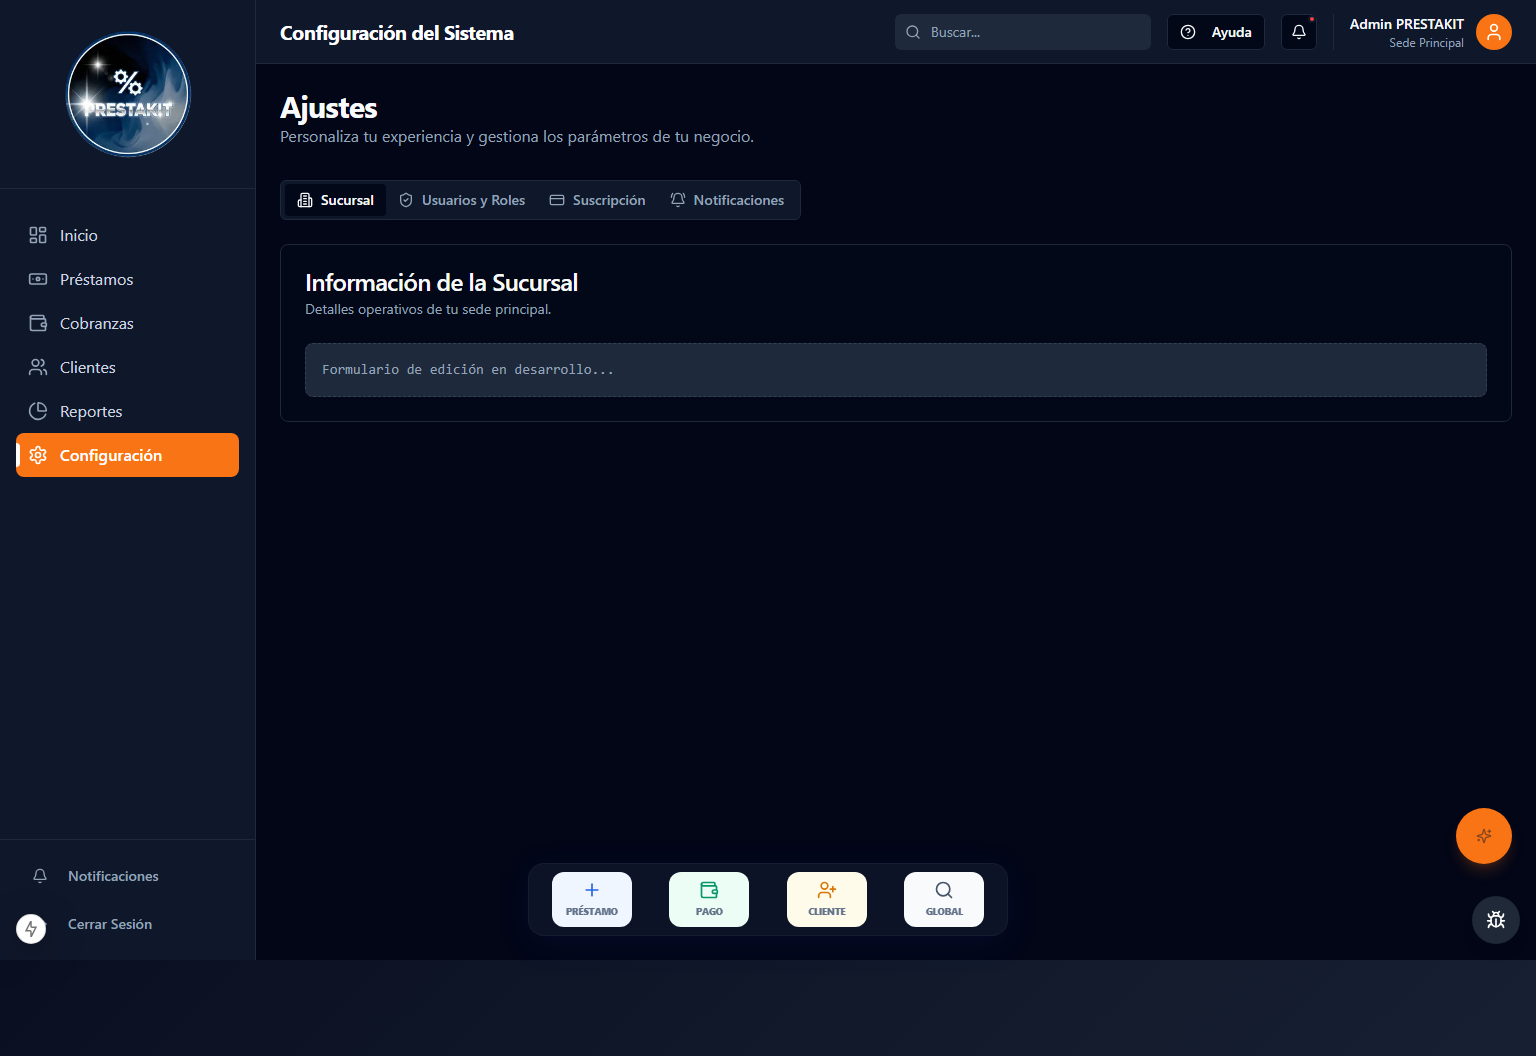The width and height of the screenshot is (1536, 1056).
Task: Open the notifications bell in header
Action: point(1299,32)
